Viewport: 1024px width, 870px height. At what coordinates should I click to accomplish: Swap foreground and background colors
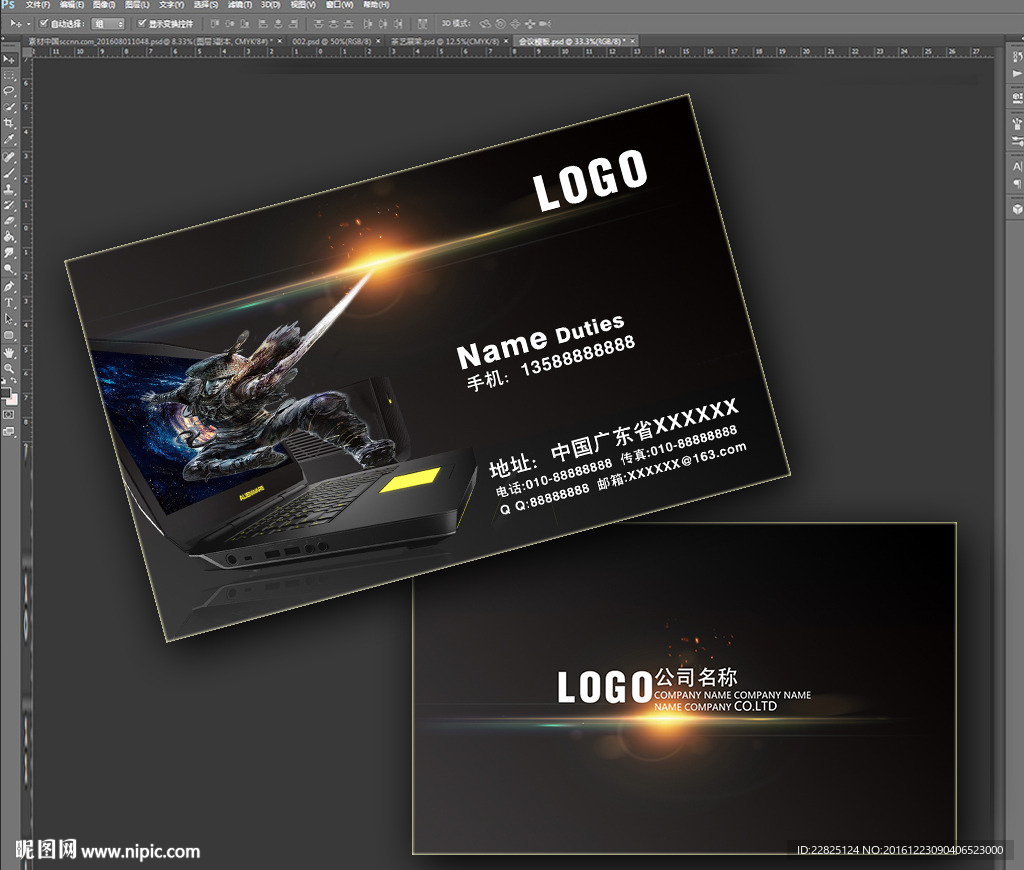(x=14, y=381)
